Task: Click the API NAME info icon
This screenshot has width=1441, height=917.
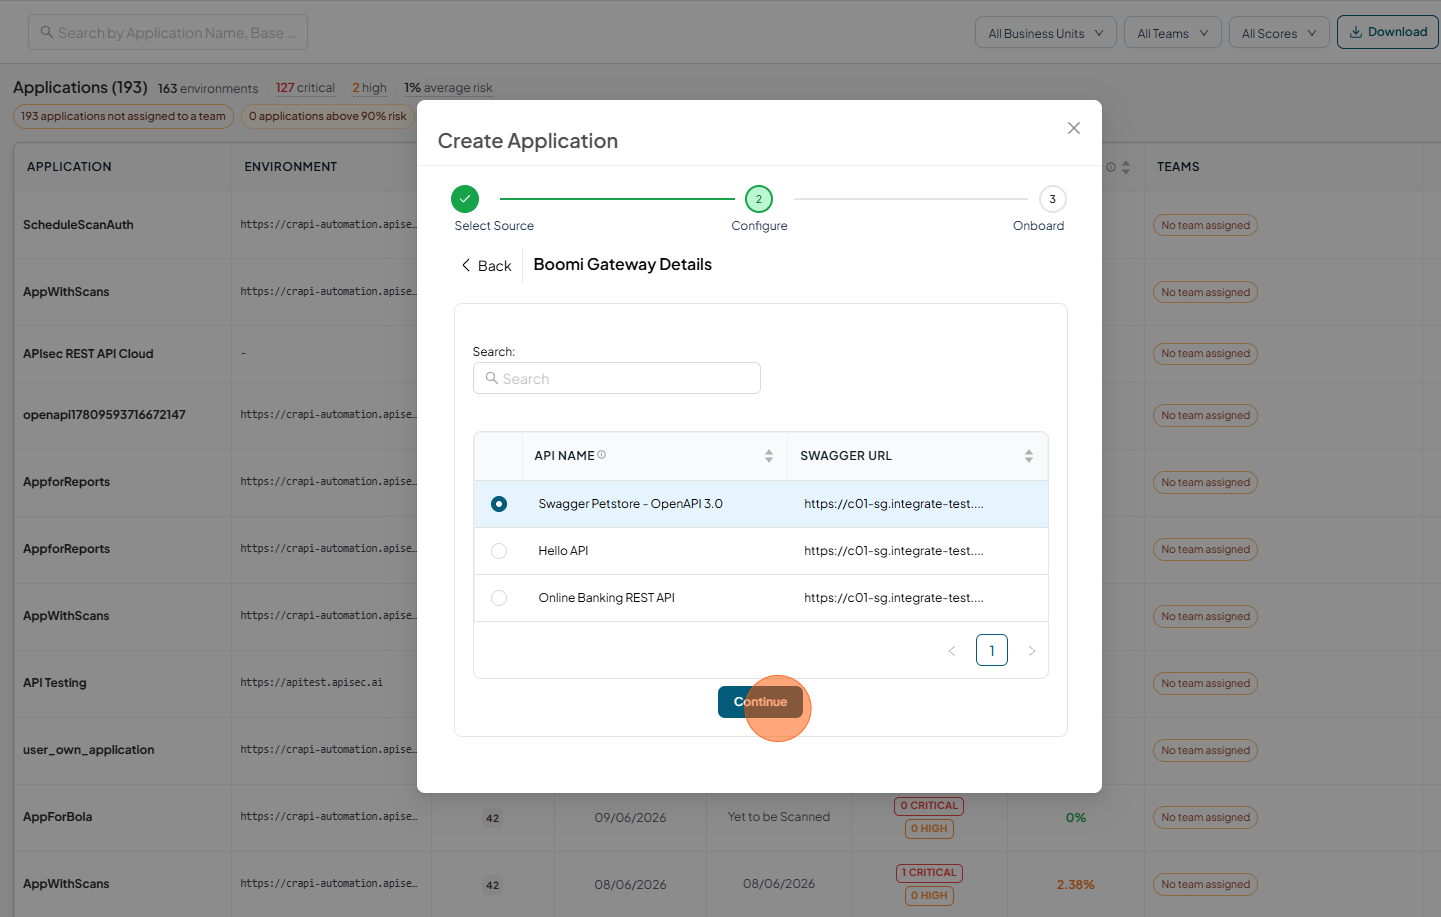Action: coord(601,455)
